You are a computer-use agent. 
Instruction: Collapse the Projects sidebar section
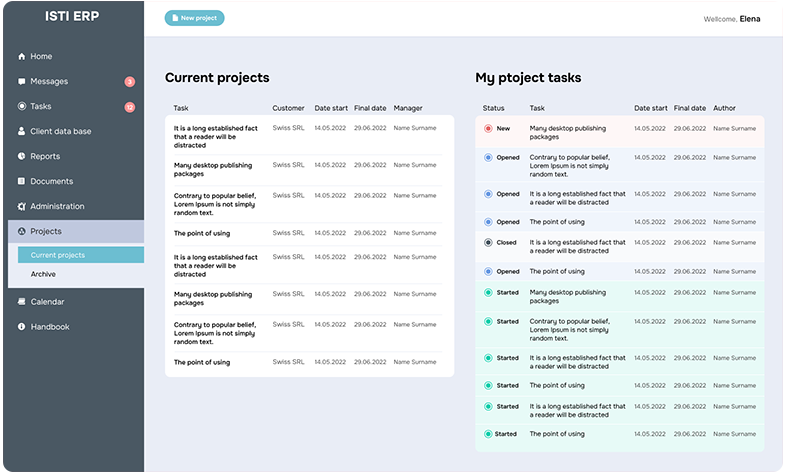pyautogui.click(x=76, y=232)
